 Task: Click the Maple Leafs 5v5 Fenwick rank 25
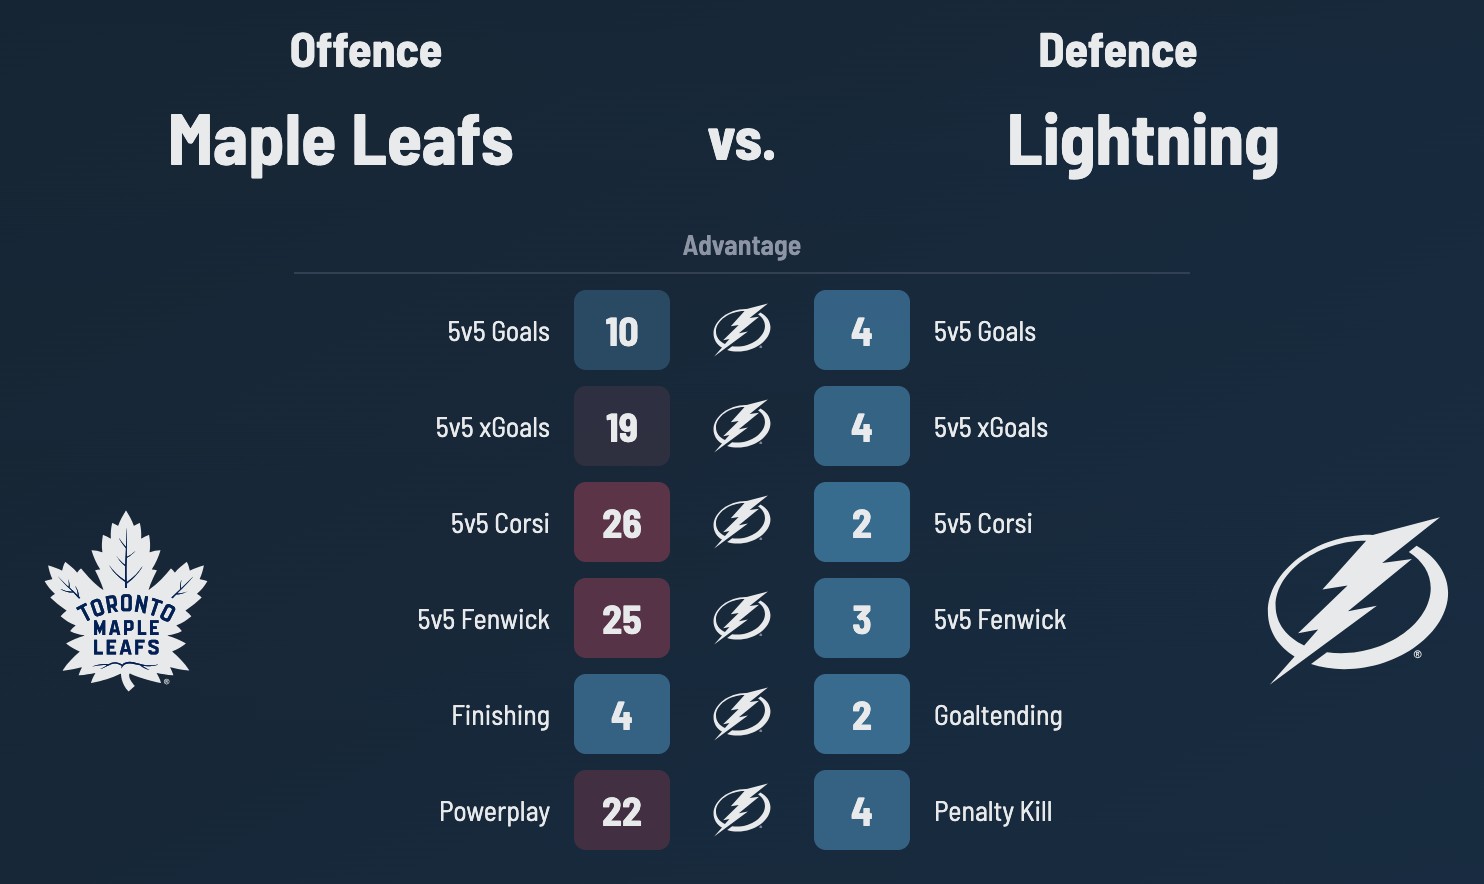(622, 618)
